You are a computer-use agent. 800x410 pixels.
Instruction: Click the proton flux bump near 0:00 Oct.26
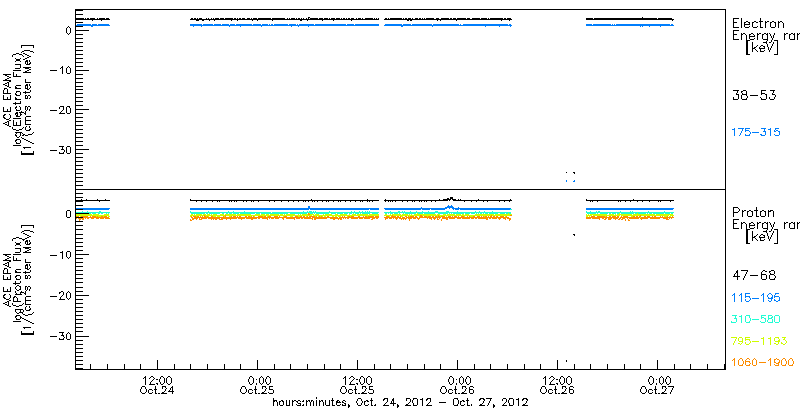(451, 203)
